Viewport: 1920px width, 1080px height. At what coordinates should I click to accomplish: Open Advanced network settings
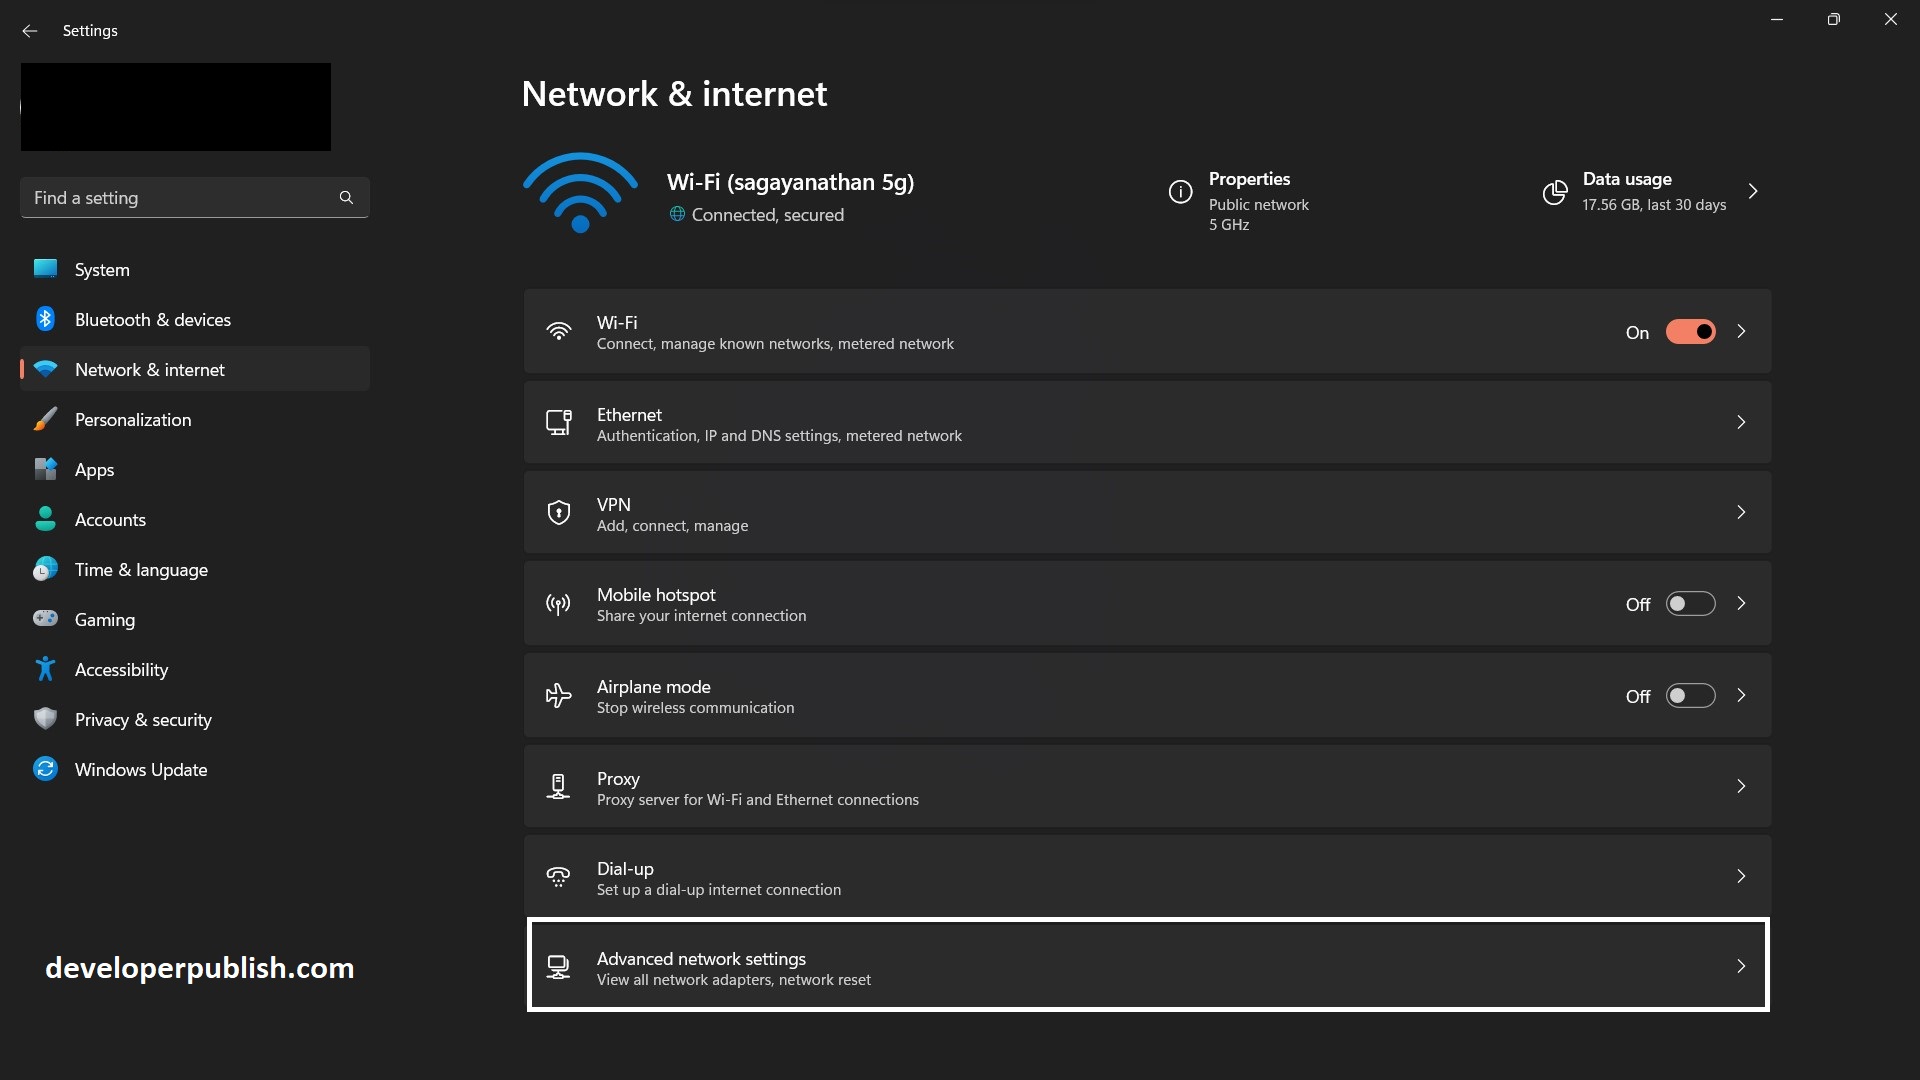point(1147,965)
